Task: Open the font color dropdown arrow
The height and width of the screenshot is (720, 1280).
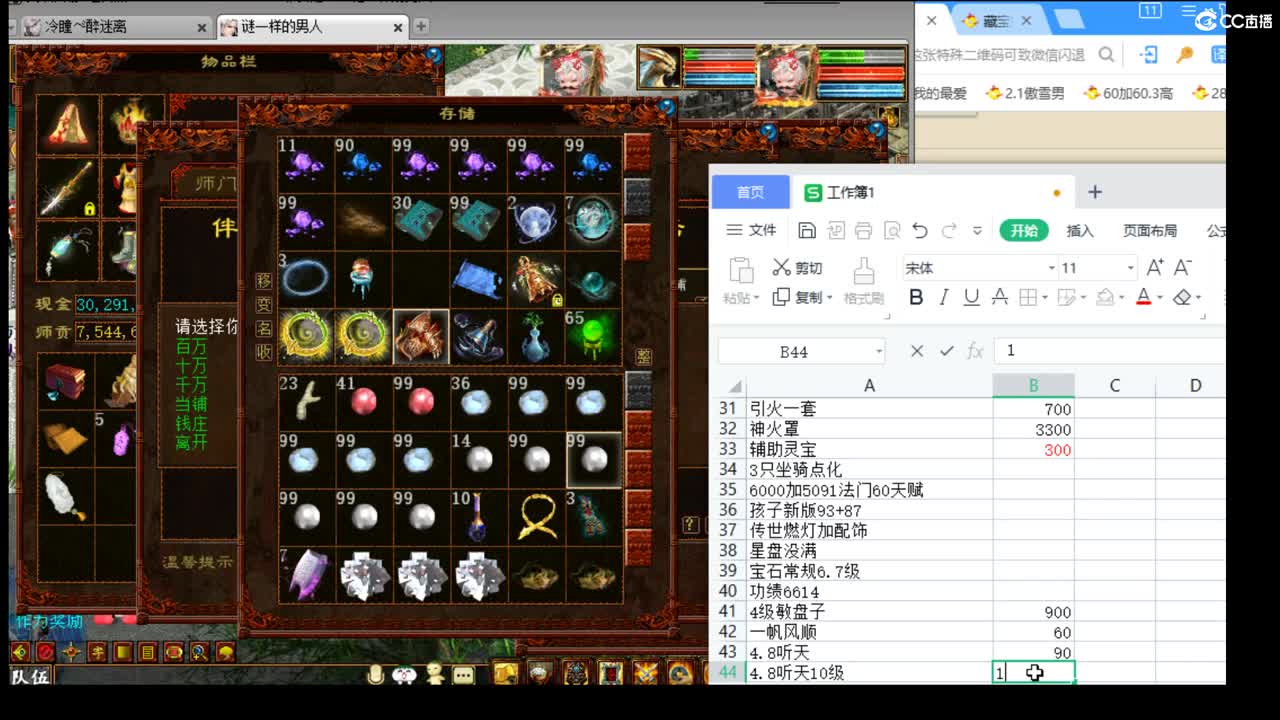Action: coord(1159,298)
